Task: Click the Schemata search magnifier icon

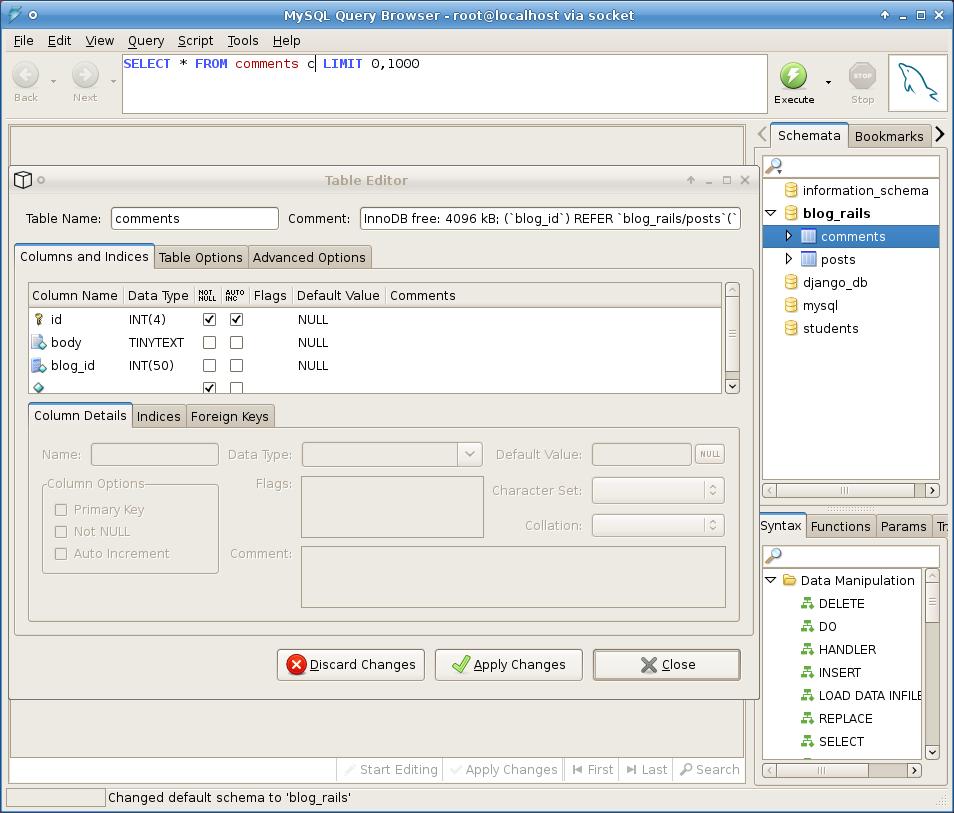Action: click(773, 166)
